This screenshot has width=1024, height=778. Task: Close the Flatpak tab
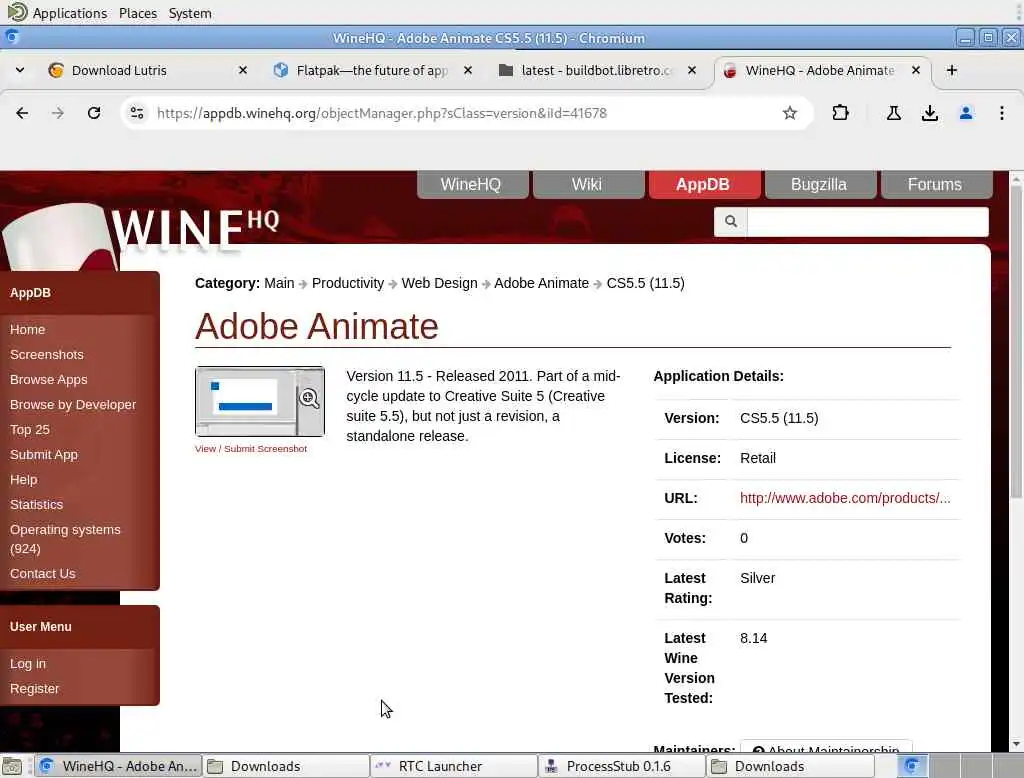click(468, 70)
